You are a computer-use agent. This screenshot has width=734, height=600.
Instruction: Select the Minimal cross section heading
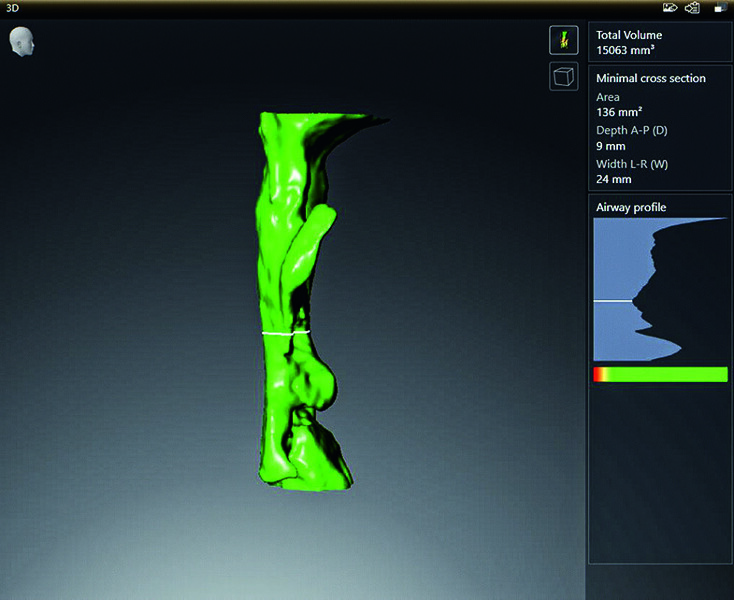(x=650, y=78)
